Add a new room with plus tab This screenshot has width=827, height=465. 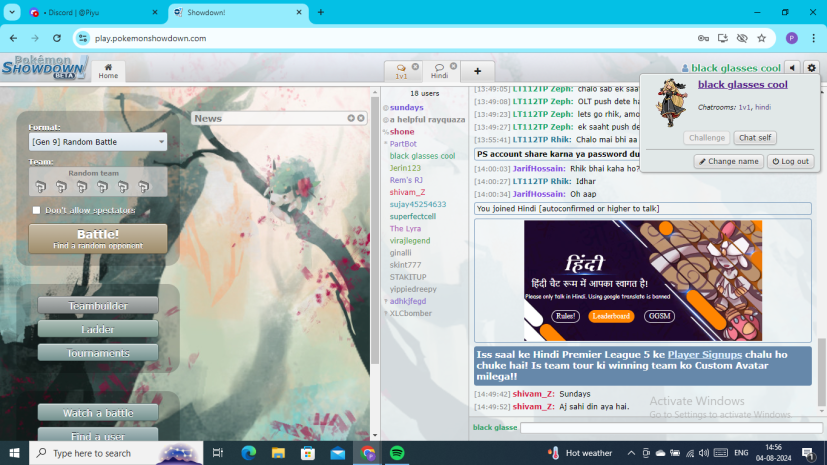tap(477, 71)
